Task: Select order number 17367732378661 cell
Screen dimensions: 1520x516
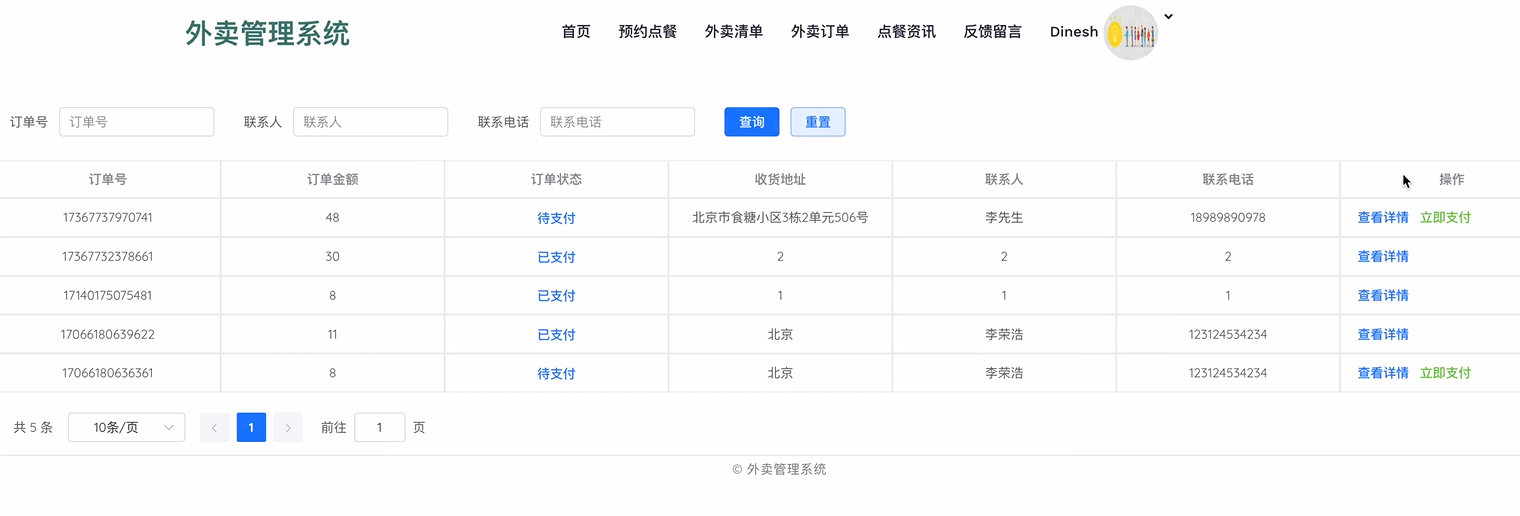Action: (108, 257)
